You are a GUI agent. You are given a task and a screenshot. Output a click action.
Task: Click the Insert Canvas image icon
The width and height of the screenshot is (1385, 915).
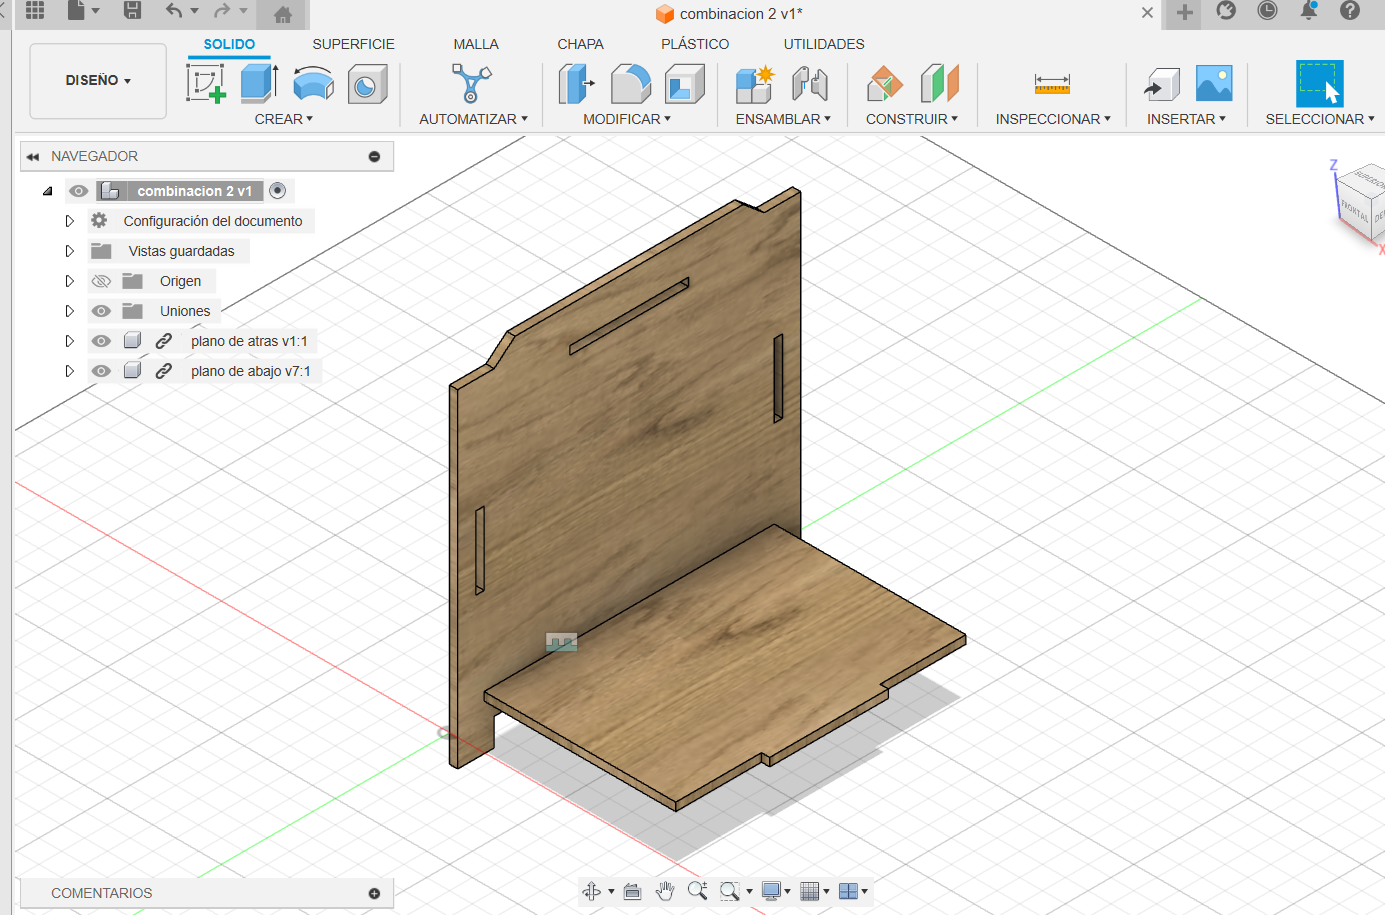click(1214, 84)
